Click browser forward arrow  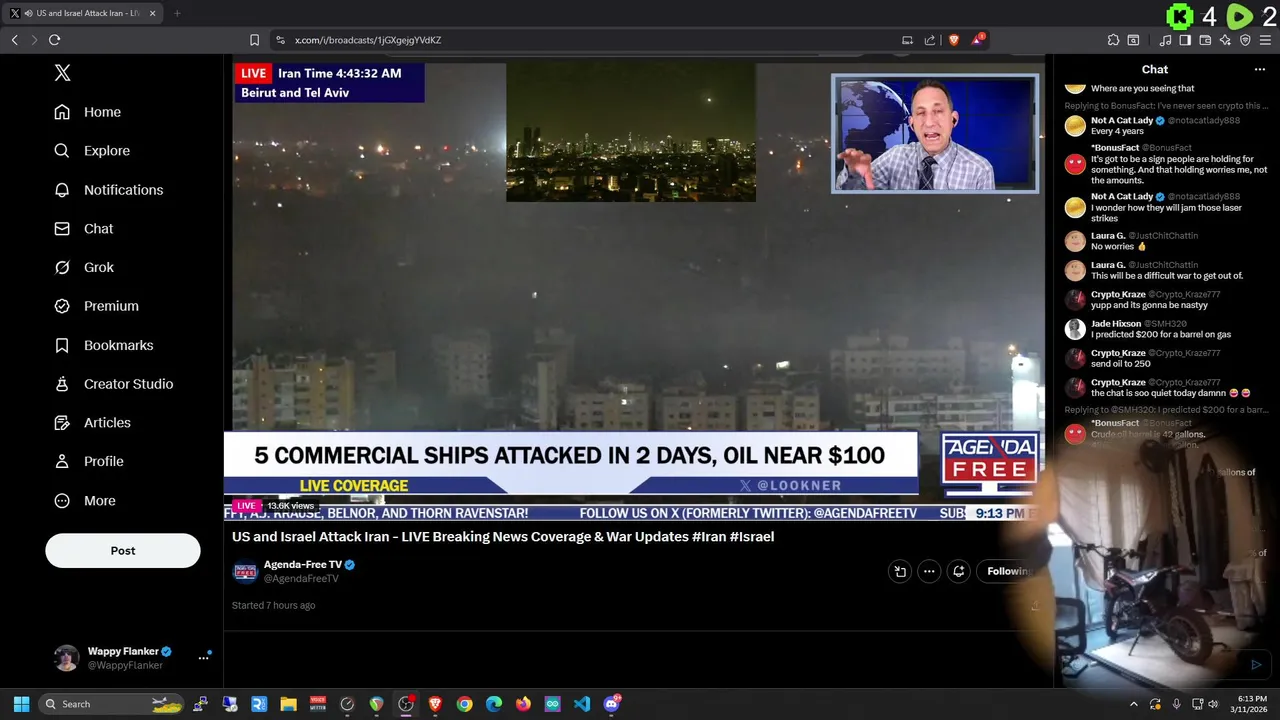tap(34, 40)
